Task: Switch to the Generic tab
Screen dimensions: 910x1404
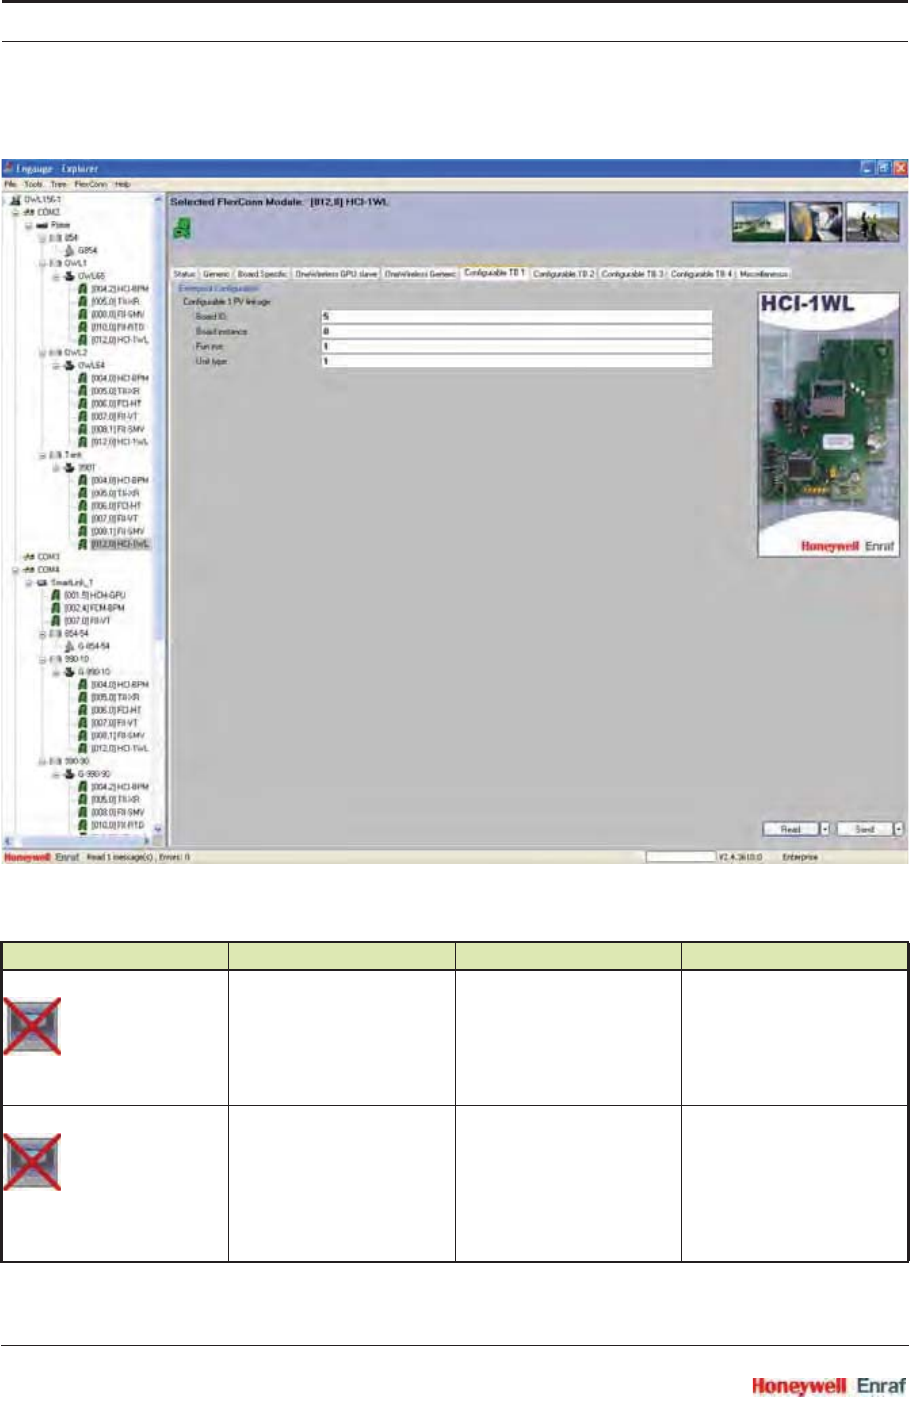Action: coord(216,274)
